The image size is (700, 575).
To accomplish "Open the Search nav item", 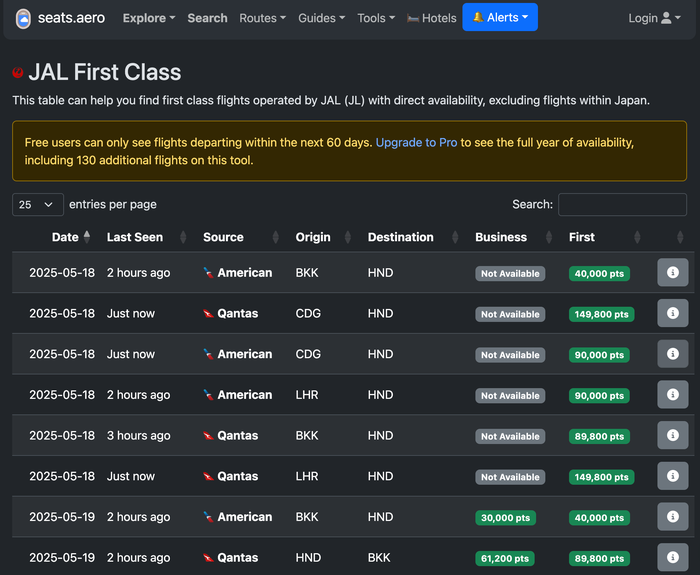I will click(207, 18).
